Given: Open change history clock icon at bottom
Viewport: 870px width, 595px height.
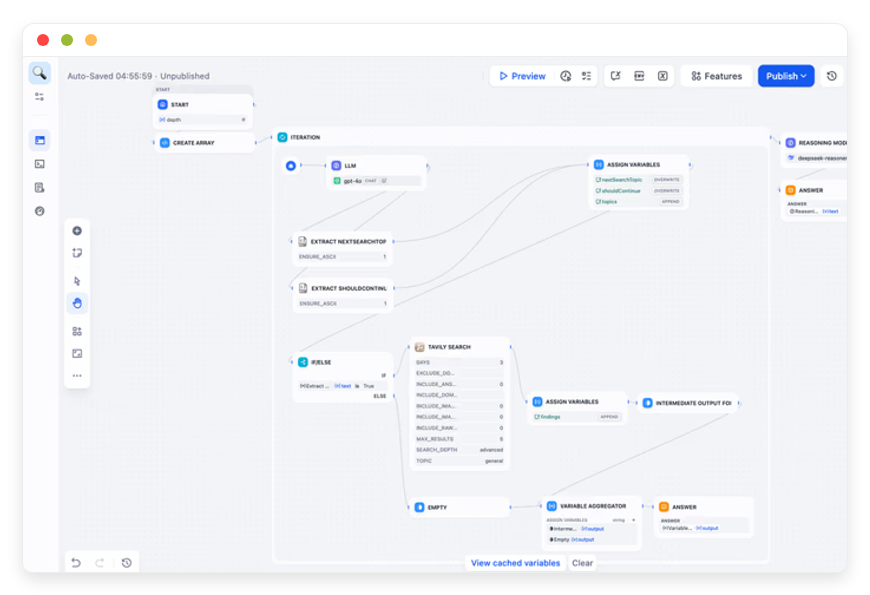Looking at the screenshot, I should tap(127, 563).
